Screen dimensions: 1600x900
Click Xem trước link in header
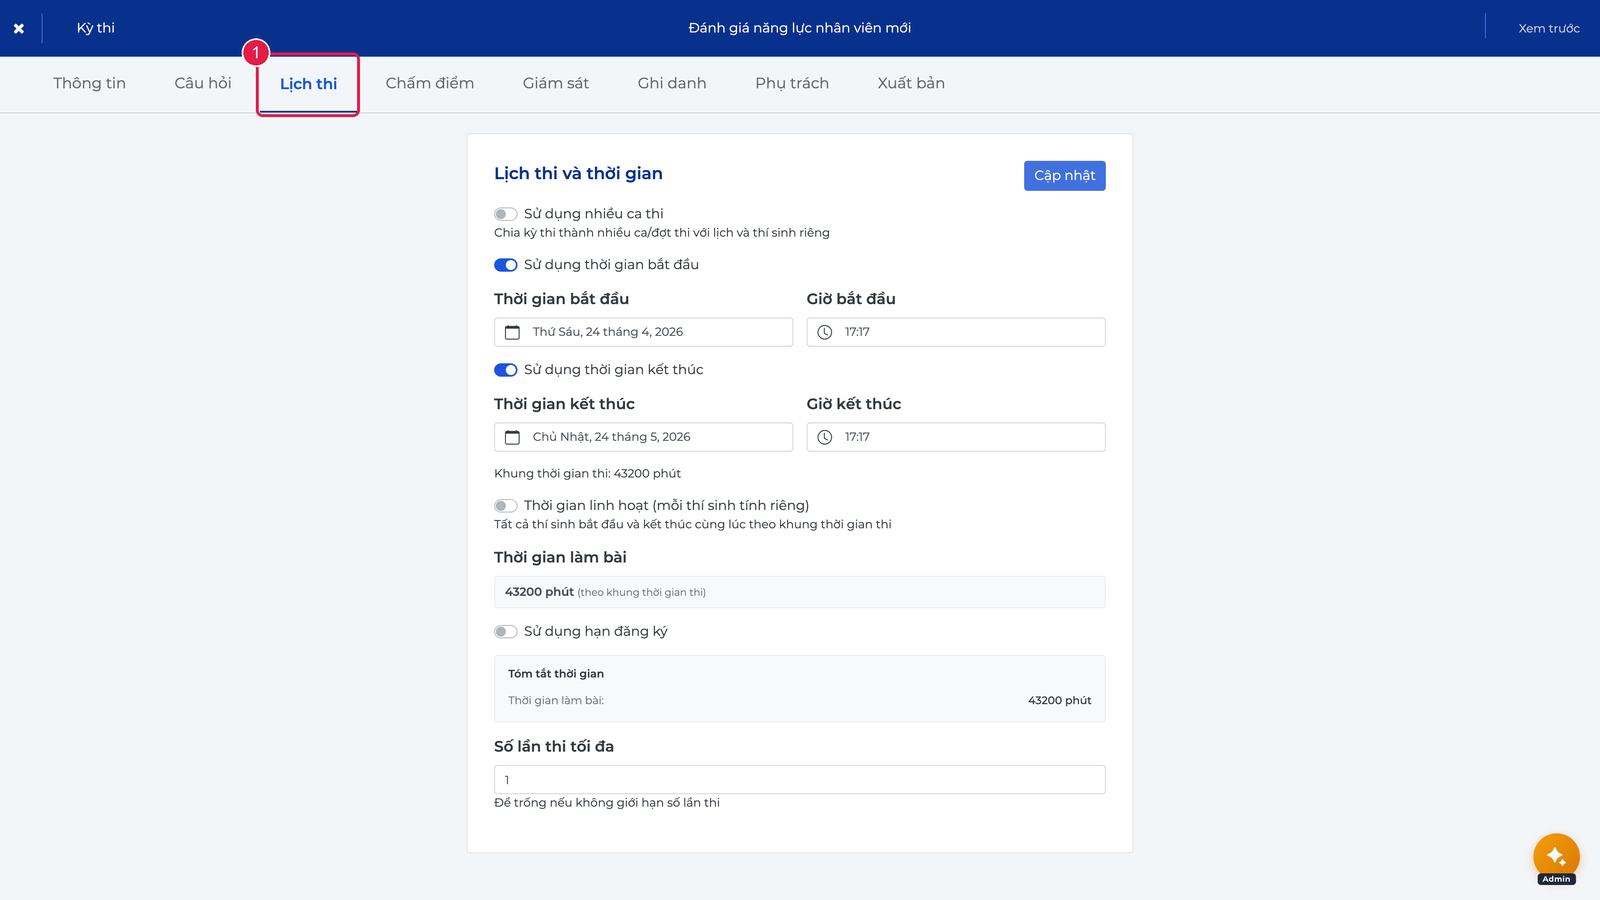[x=1549, y=28]
